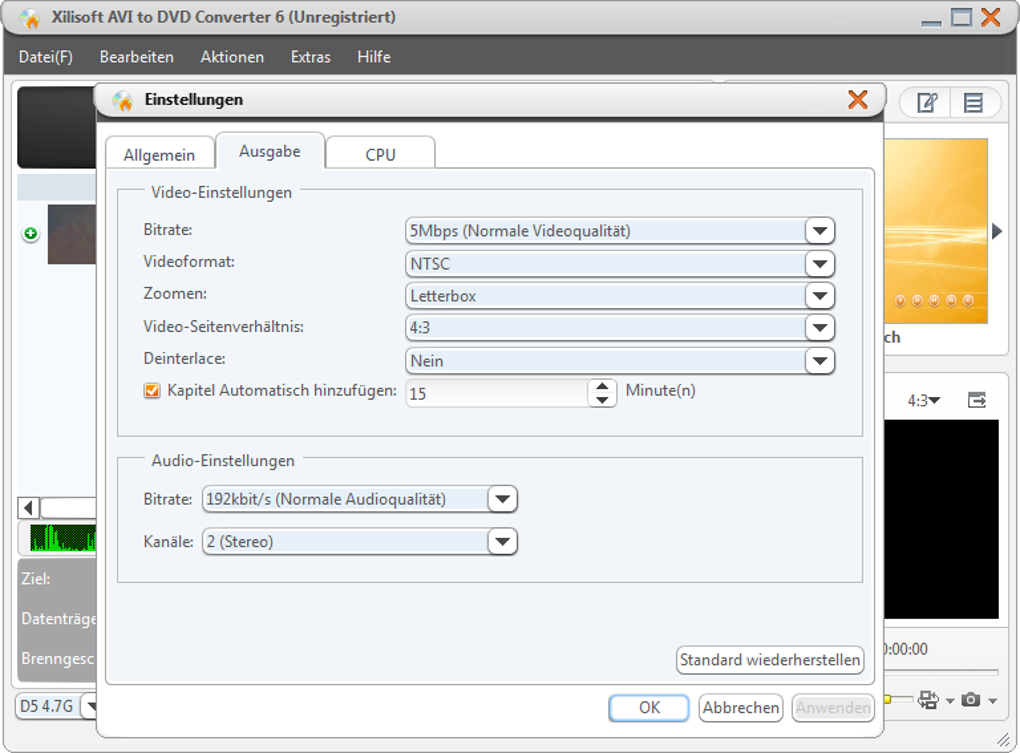The image size is (1020, 753).
Task: Open the Videoformat NTSC dropdown
Action: coord(820,263)
